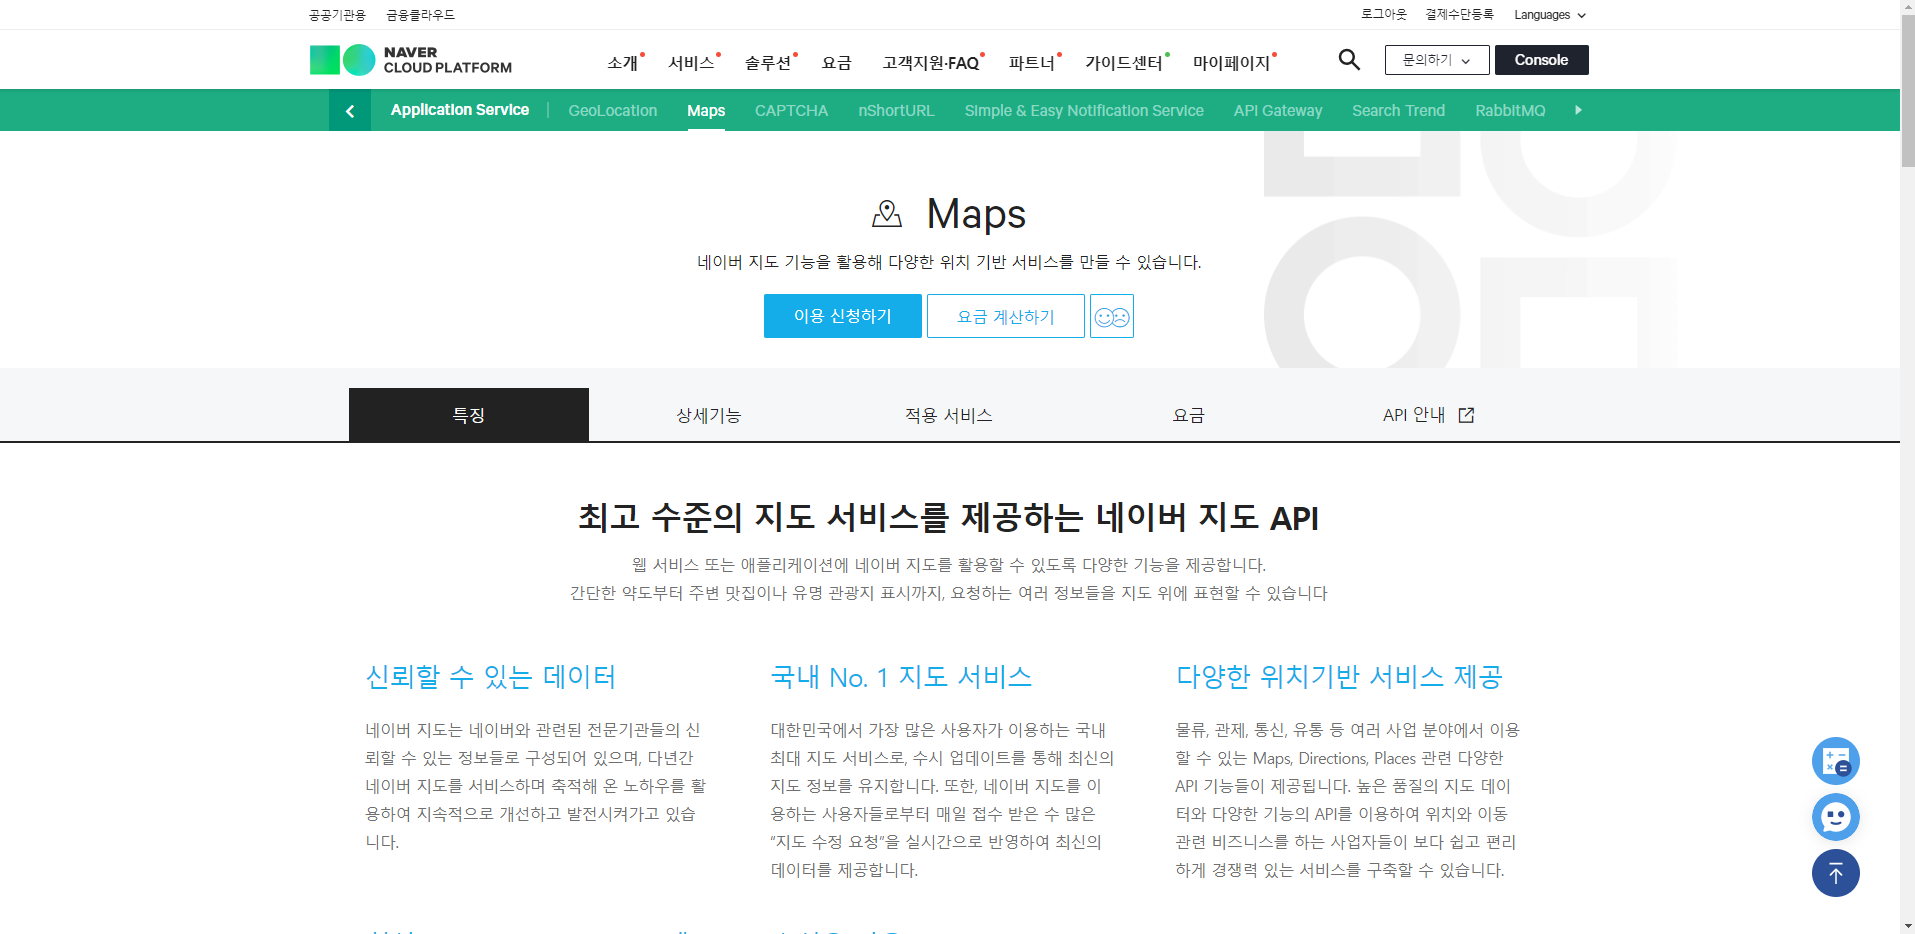
Task: Select the 특징 tab
Action: (x=469, y=415)
